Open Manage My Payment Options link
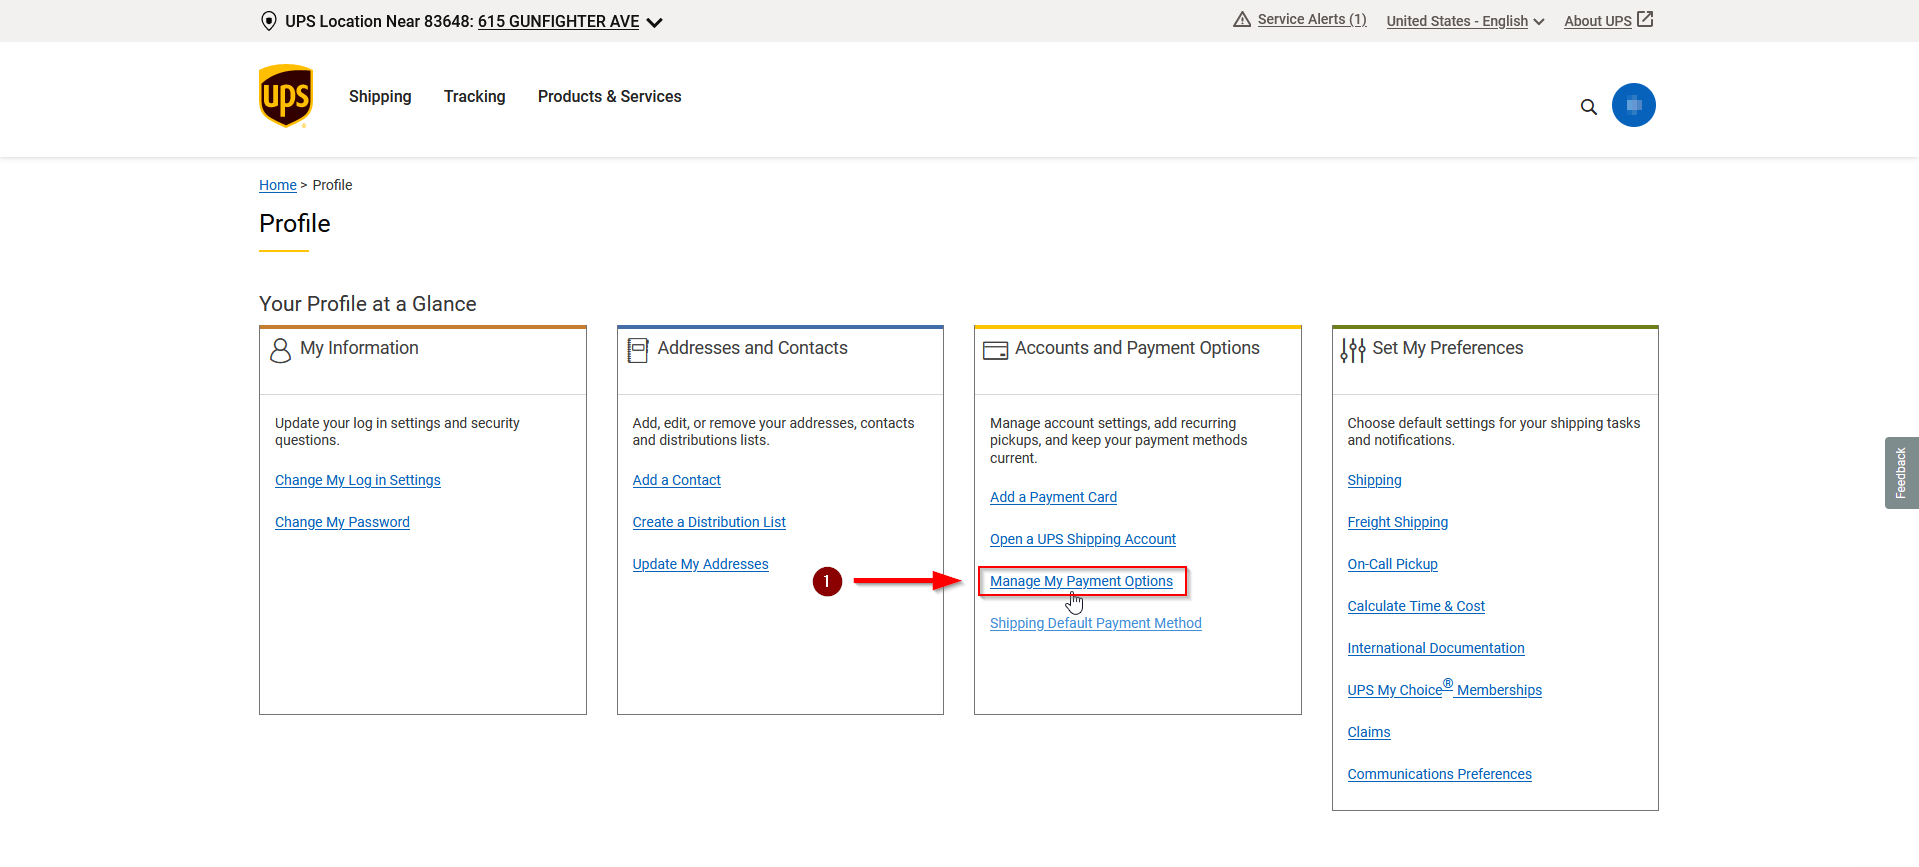The width and height of the screenshot is (1919, 867). pos(1081,581)
